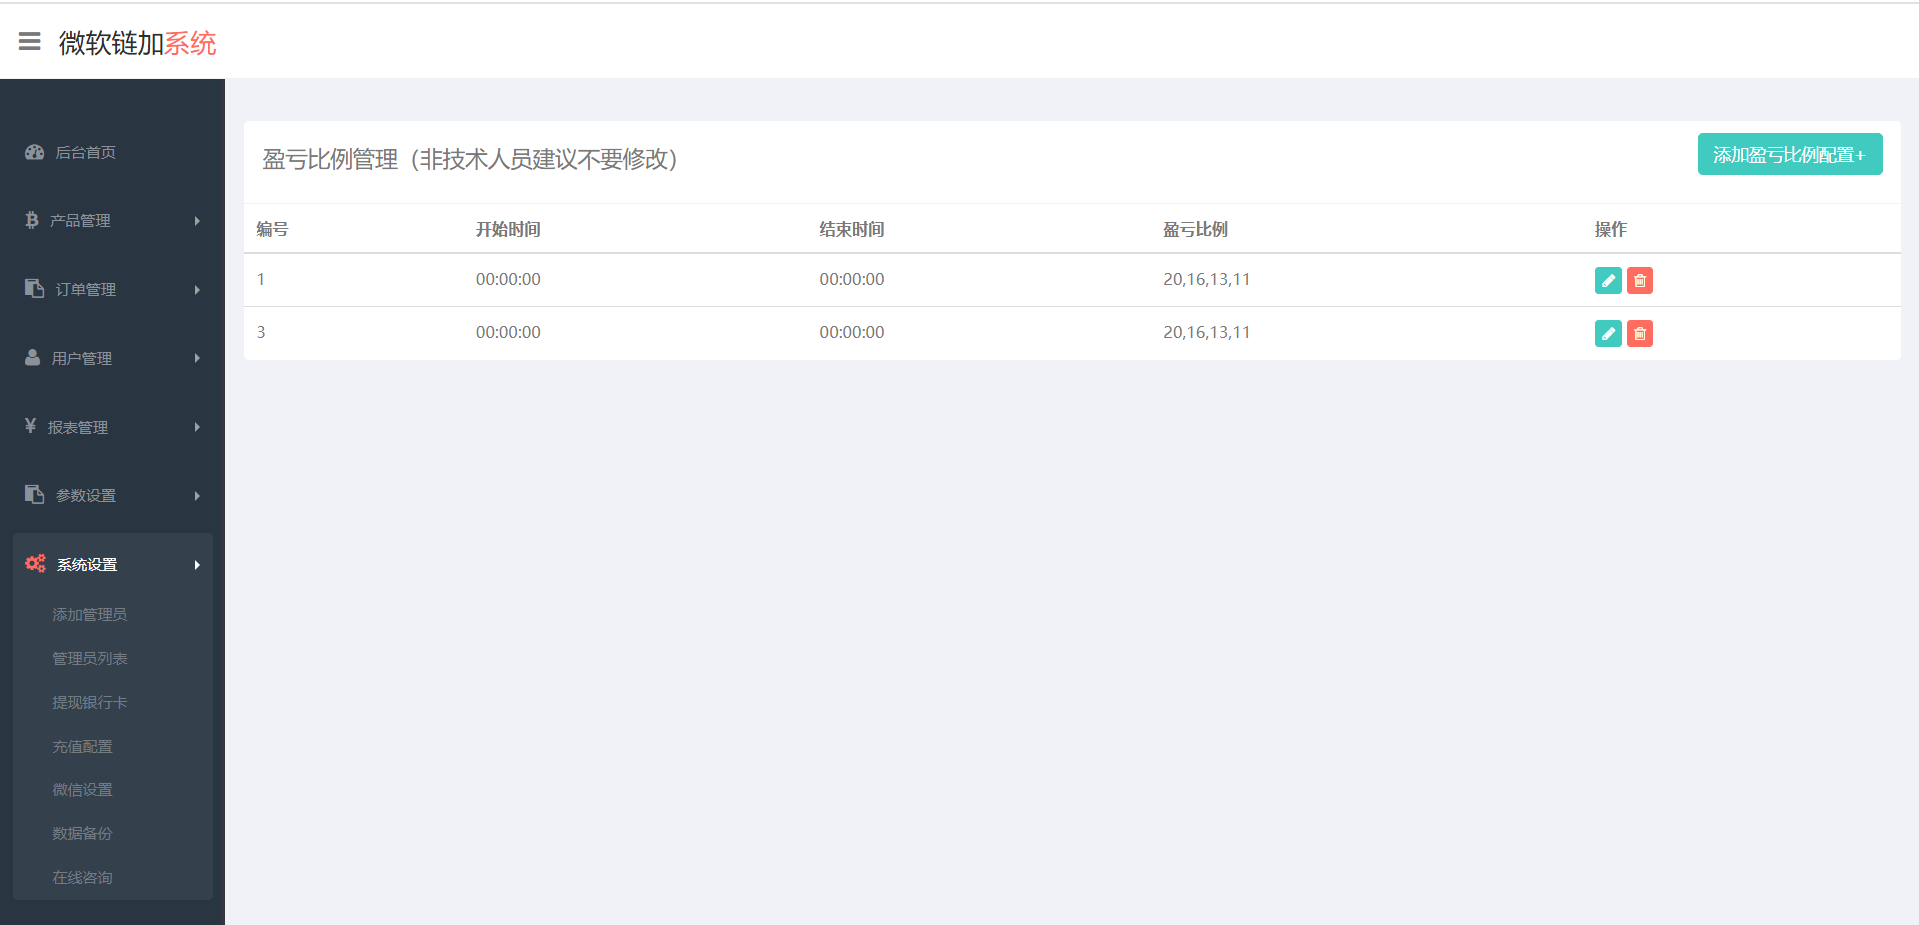Screen dimensions: 1919x925
Task: Click the 添加盈亏比例配置+ button
Action: point(1790,154)
